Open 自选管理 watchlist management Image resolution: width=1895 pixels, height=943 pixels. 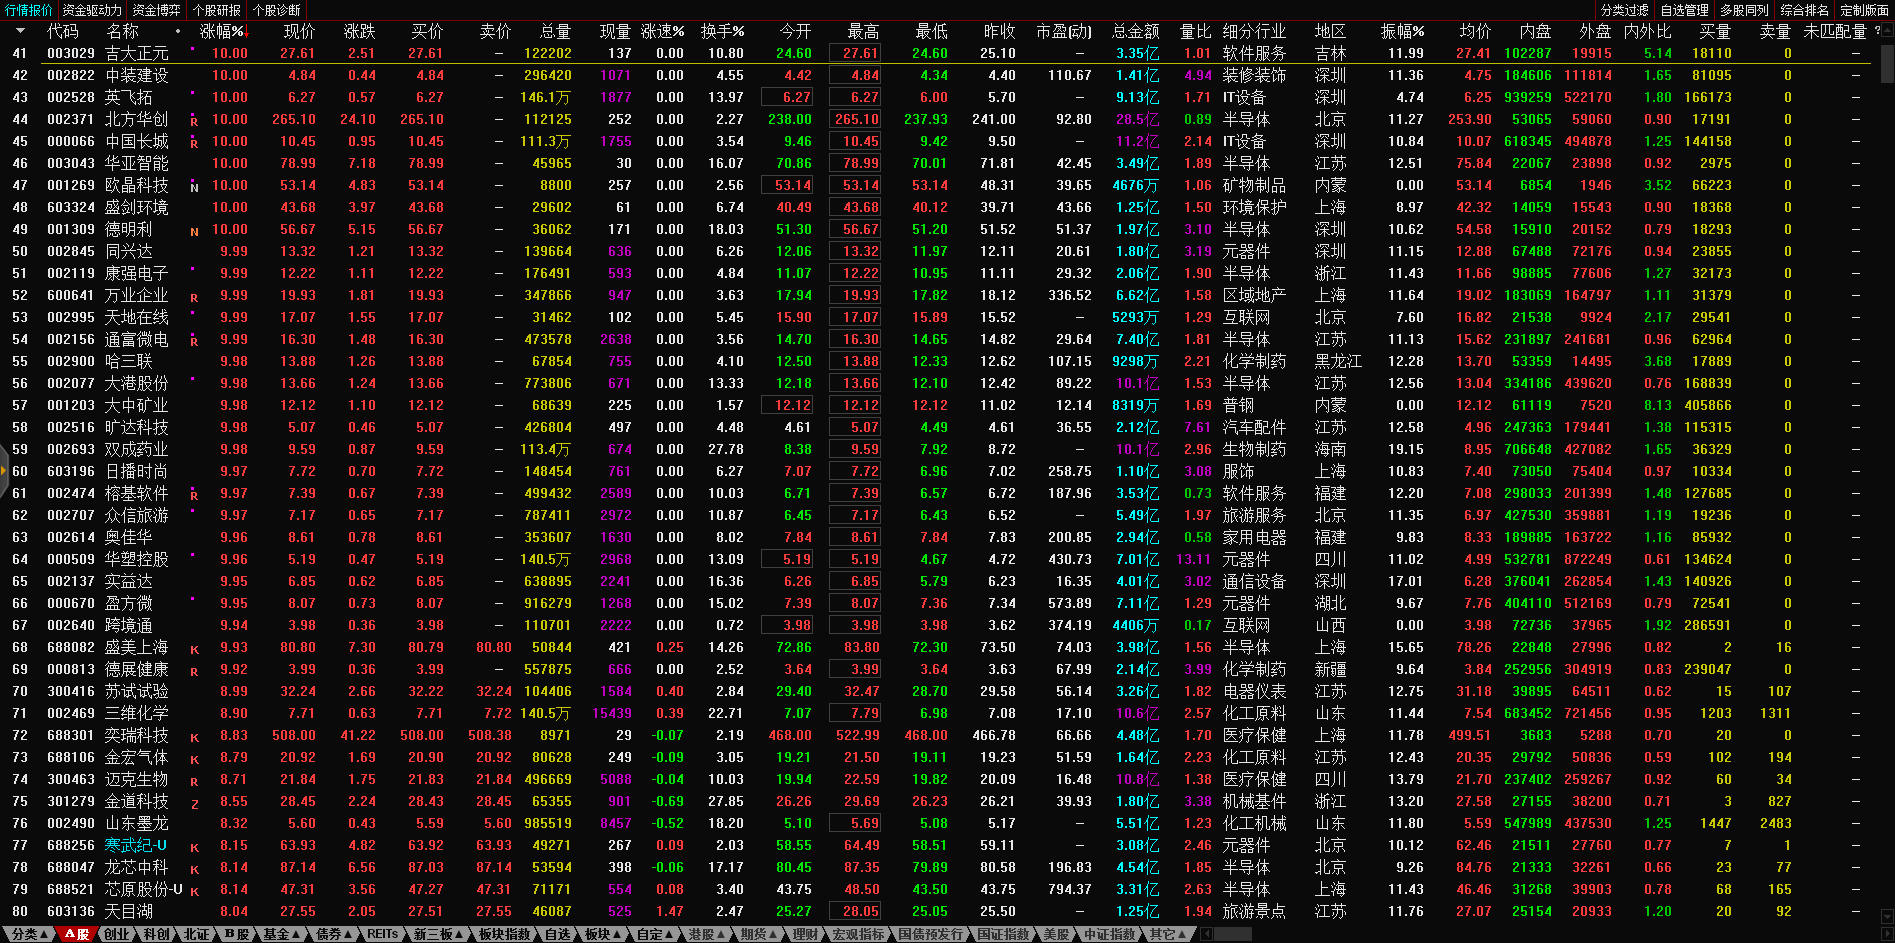1684,10
